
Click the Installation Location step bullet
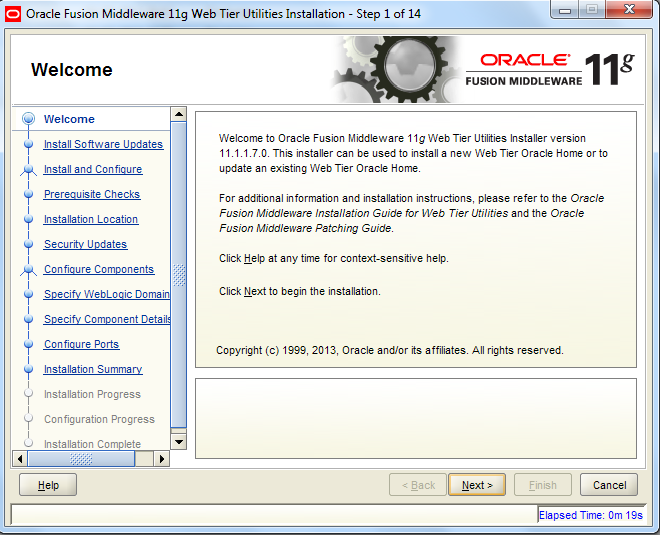[x=29, y=219]
